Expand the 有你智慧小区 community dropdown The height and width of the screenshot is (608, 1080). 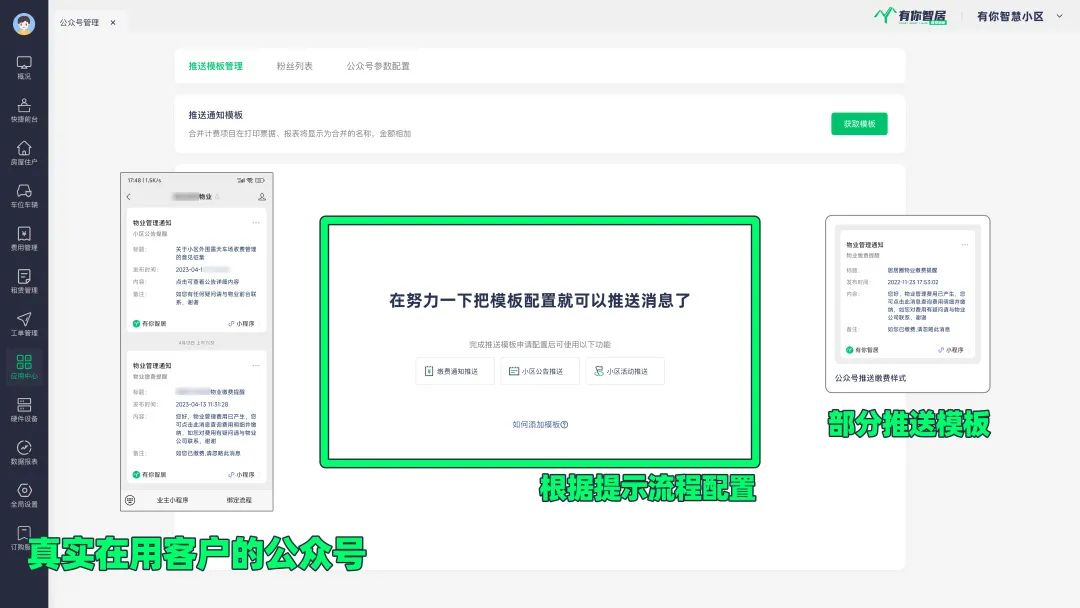click(x=1059, y=16)
